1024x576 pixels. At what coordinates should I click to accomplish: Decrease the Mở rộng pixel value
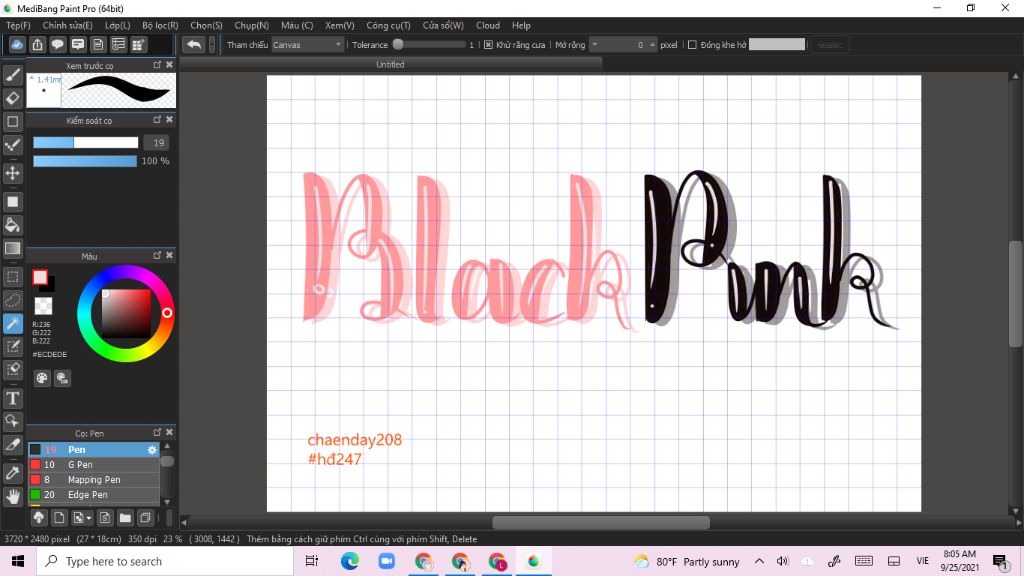594,45
